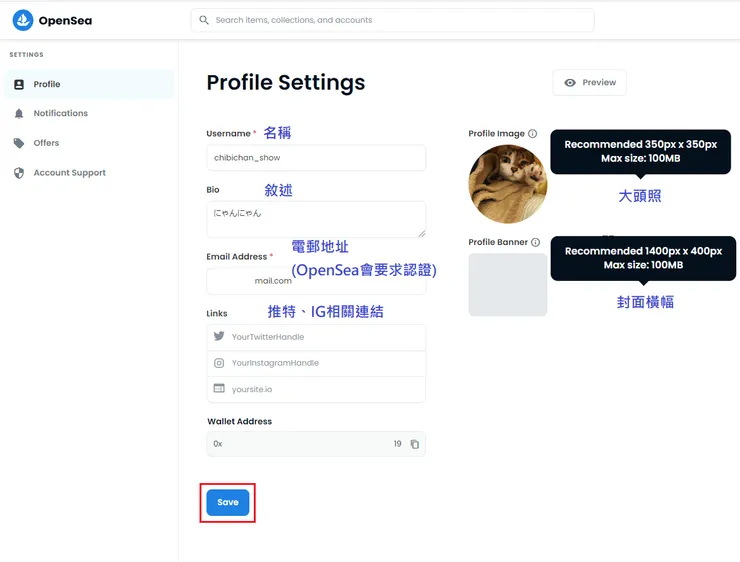
Task: Click the Profile Banner info icon
Action: pyautogui.click(x=535, y=242)
